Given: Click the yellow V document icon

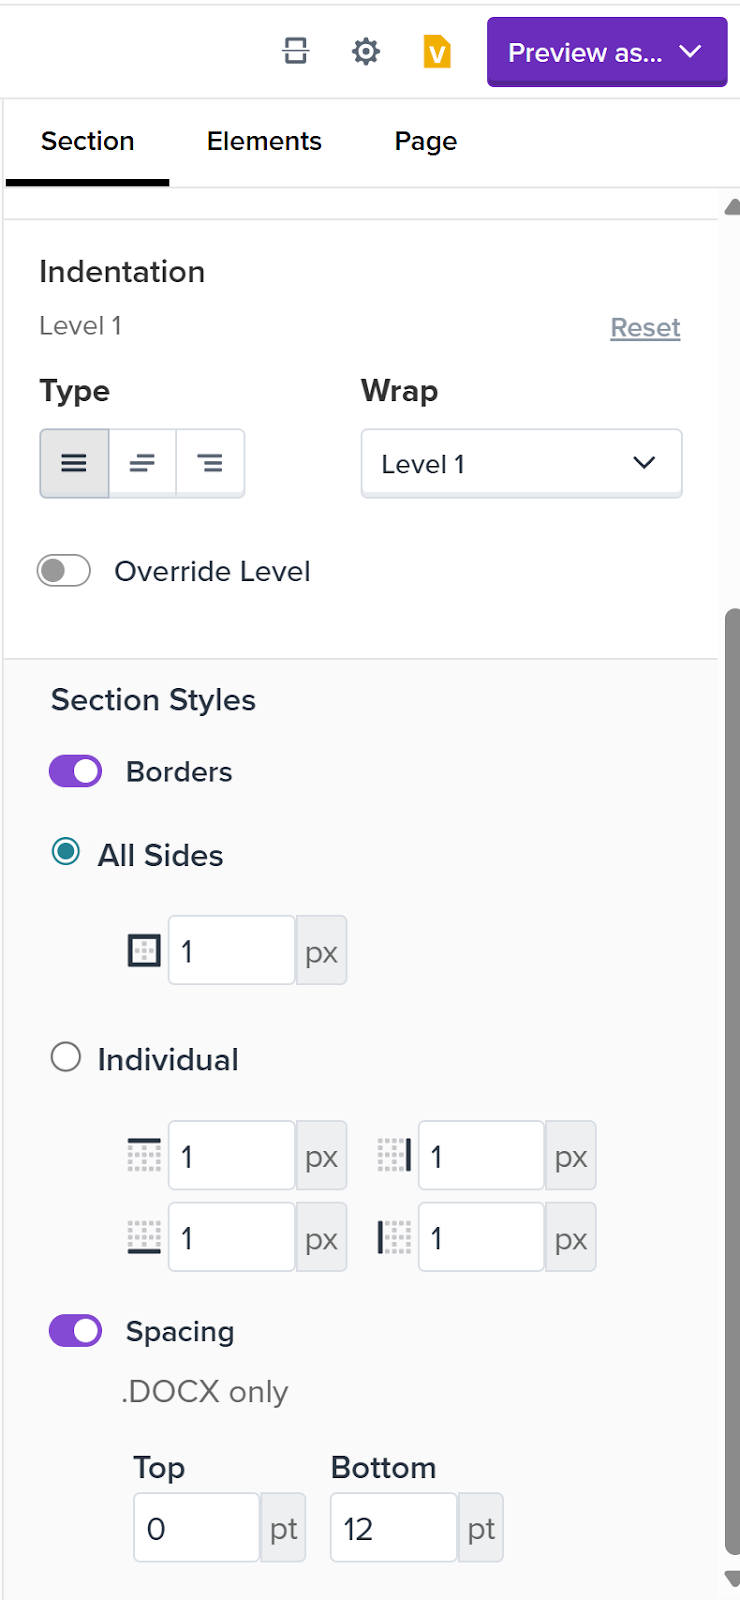Looking at the screenshot, I should (x=437, y=51).
